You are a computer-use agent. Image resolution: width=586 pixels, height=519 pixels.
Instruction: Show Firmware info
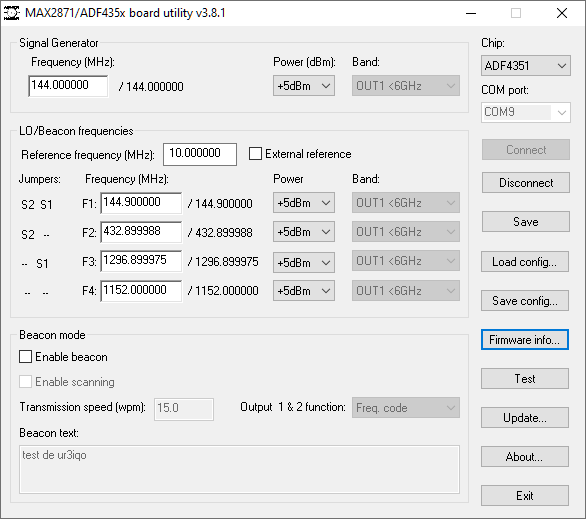click(x=525, y=340)
